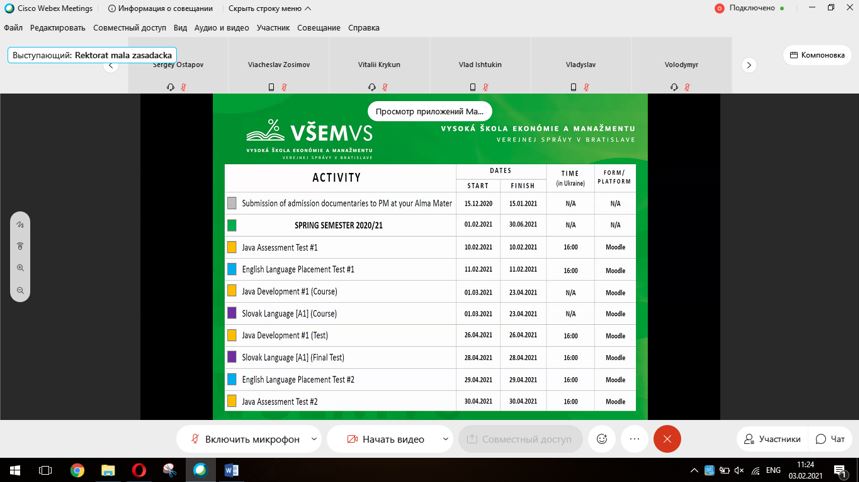The width and height of the screenshot is (859, 482).
Task: Leave meeting with the red X button
Action: pos(667,439)
